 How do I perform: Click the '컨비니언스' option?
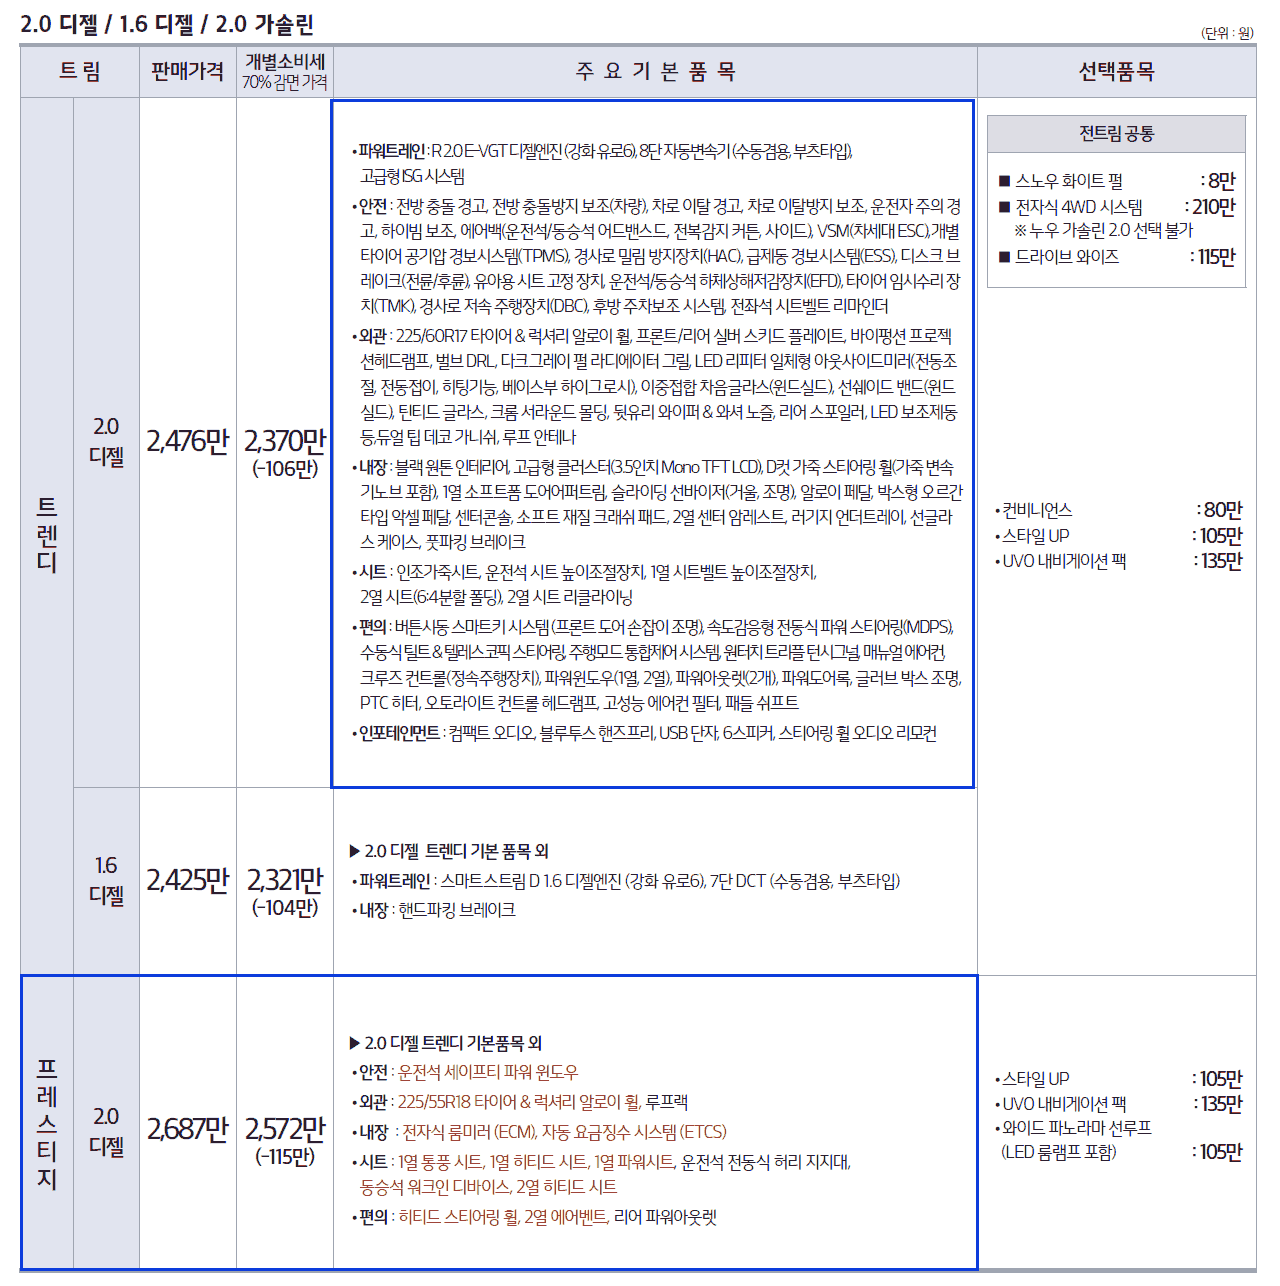pyautogui.click(x=1037, y=510)
